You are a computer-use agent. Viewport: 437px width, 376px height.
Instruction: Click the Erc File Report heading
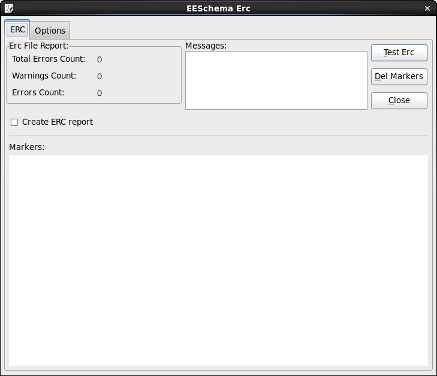click(x=39, y=46)
